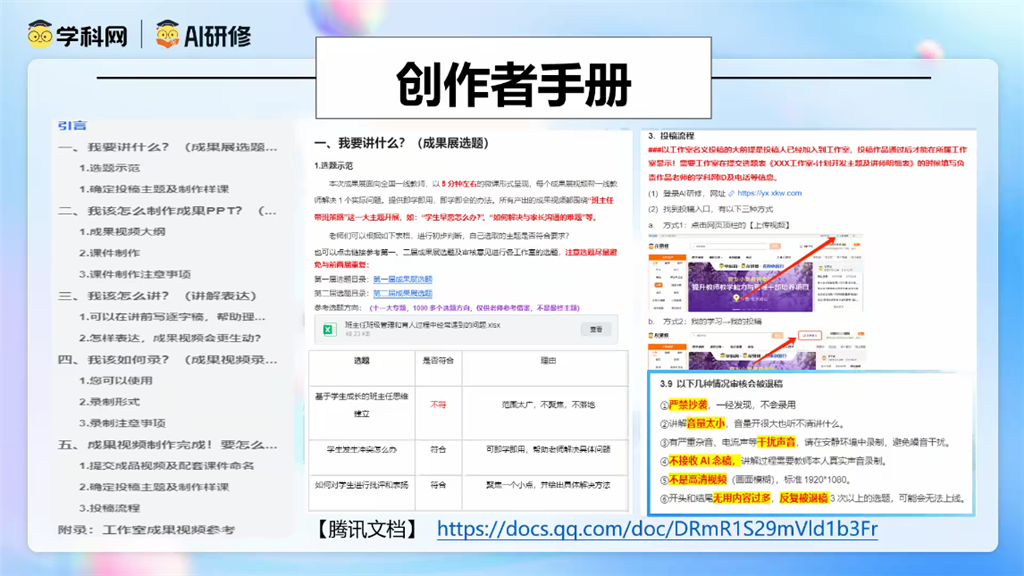Click the highlighted text 音量太小

(705, 423)
